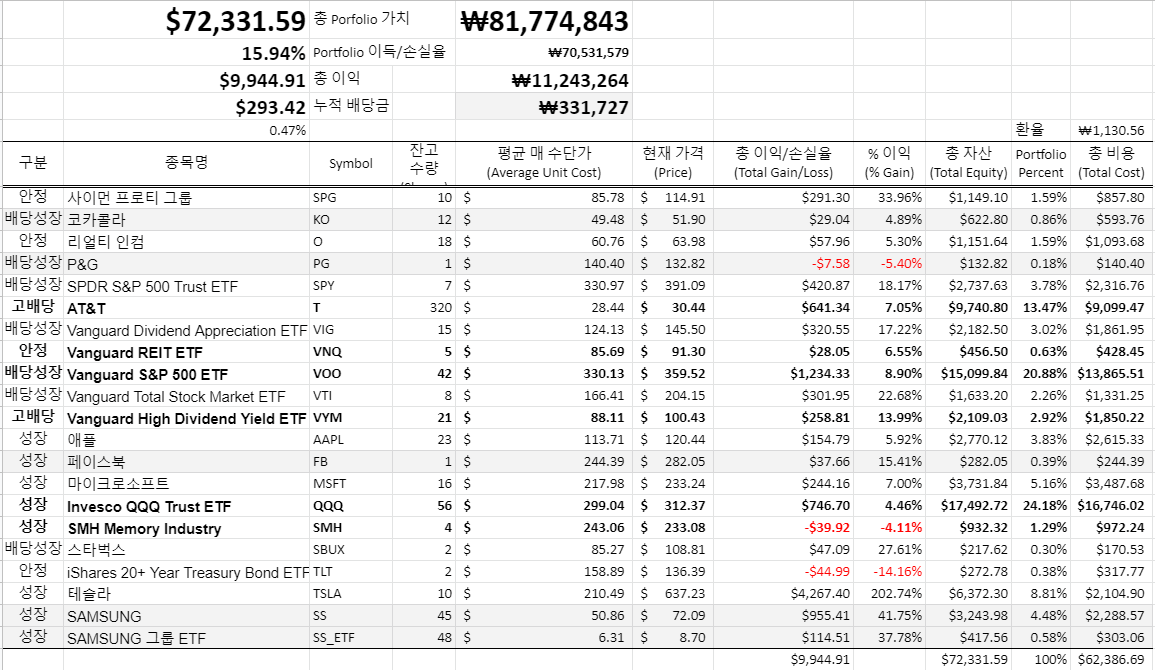The width and height of the screenshot is (1155, 670).
Task: Click the 마이크로소프트 name cell
Action: (186, 484)
